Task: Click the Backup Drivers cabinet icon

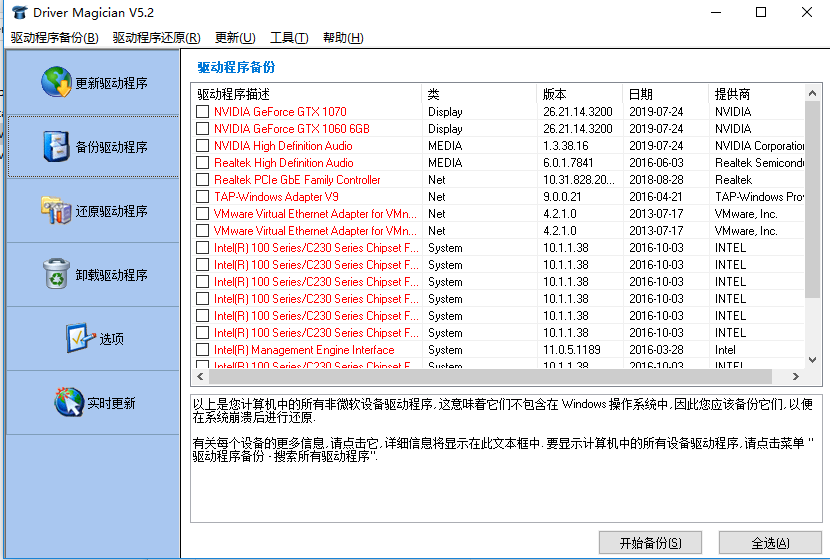Action: pos(56,146)
